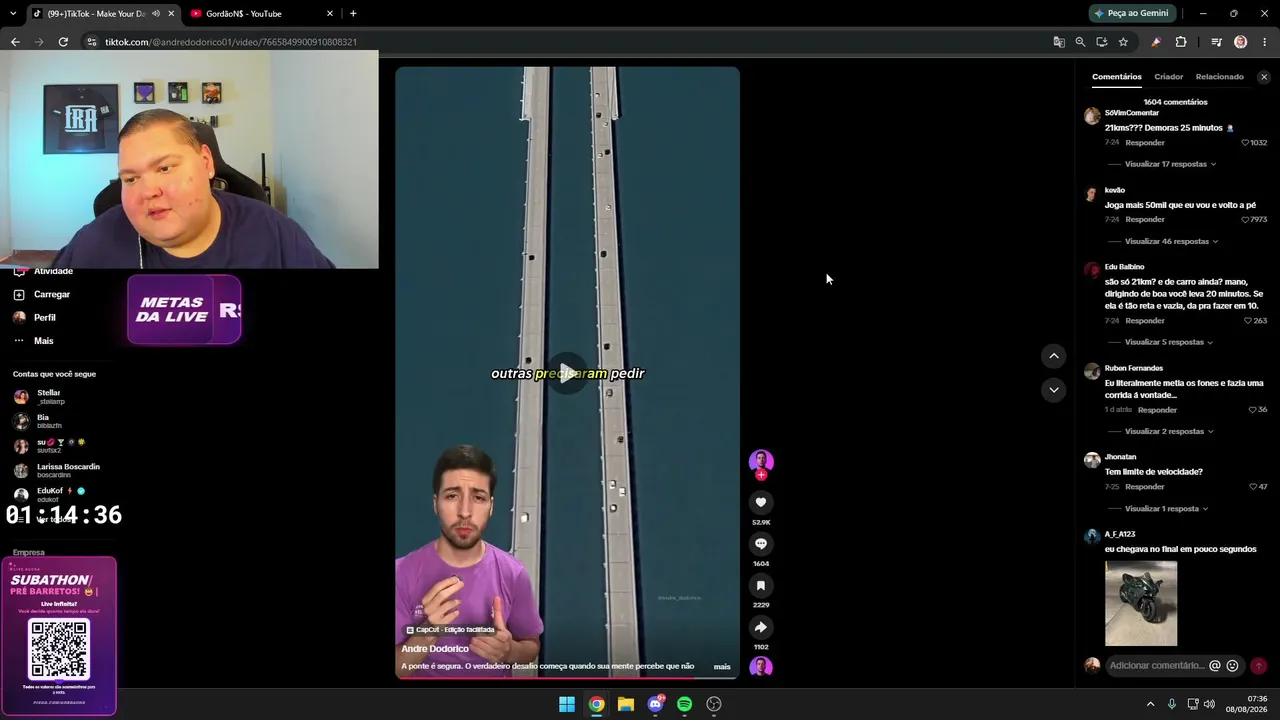The image size is (1280, 720).
Task: Focus the 'Adicionar comentário' input field
Action: (x=1157, y=666)
